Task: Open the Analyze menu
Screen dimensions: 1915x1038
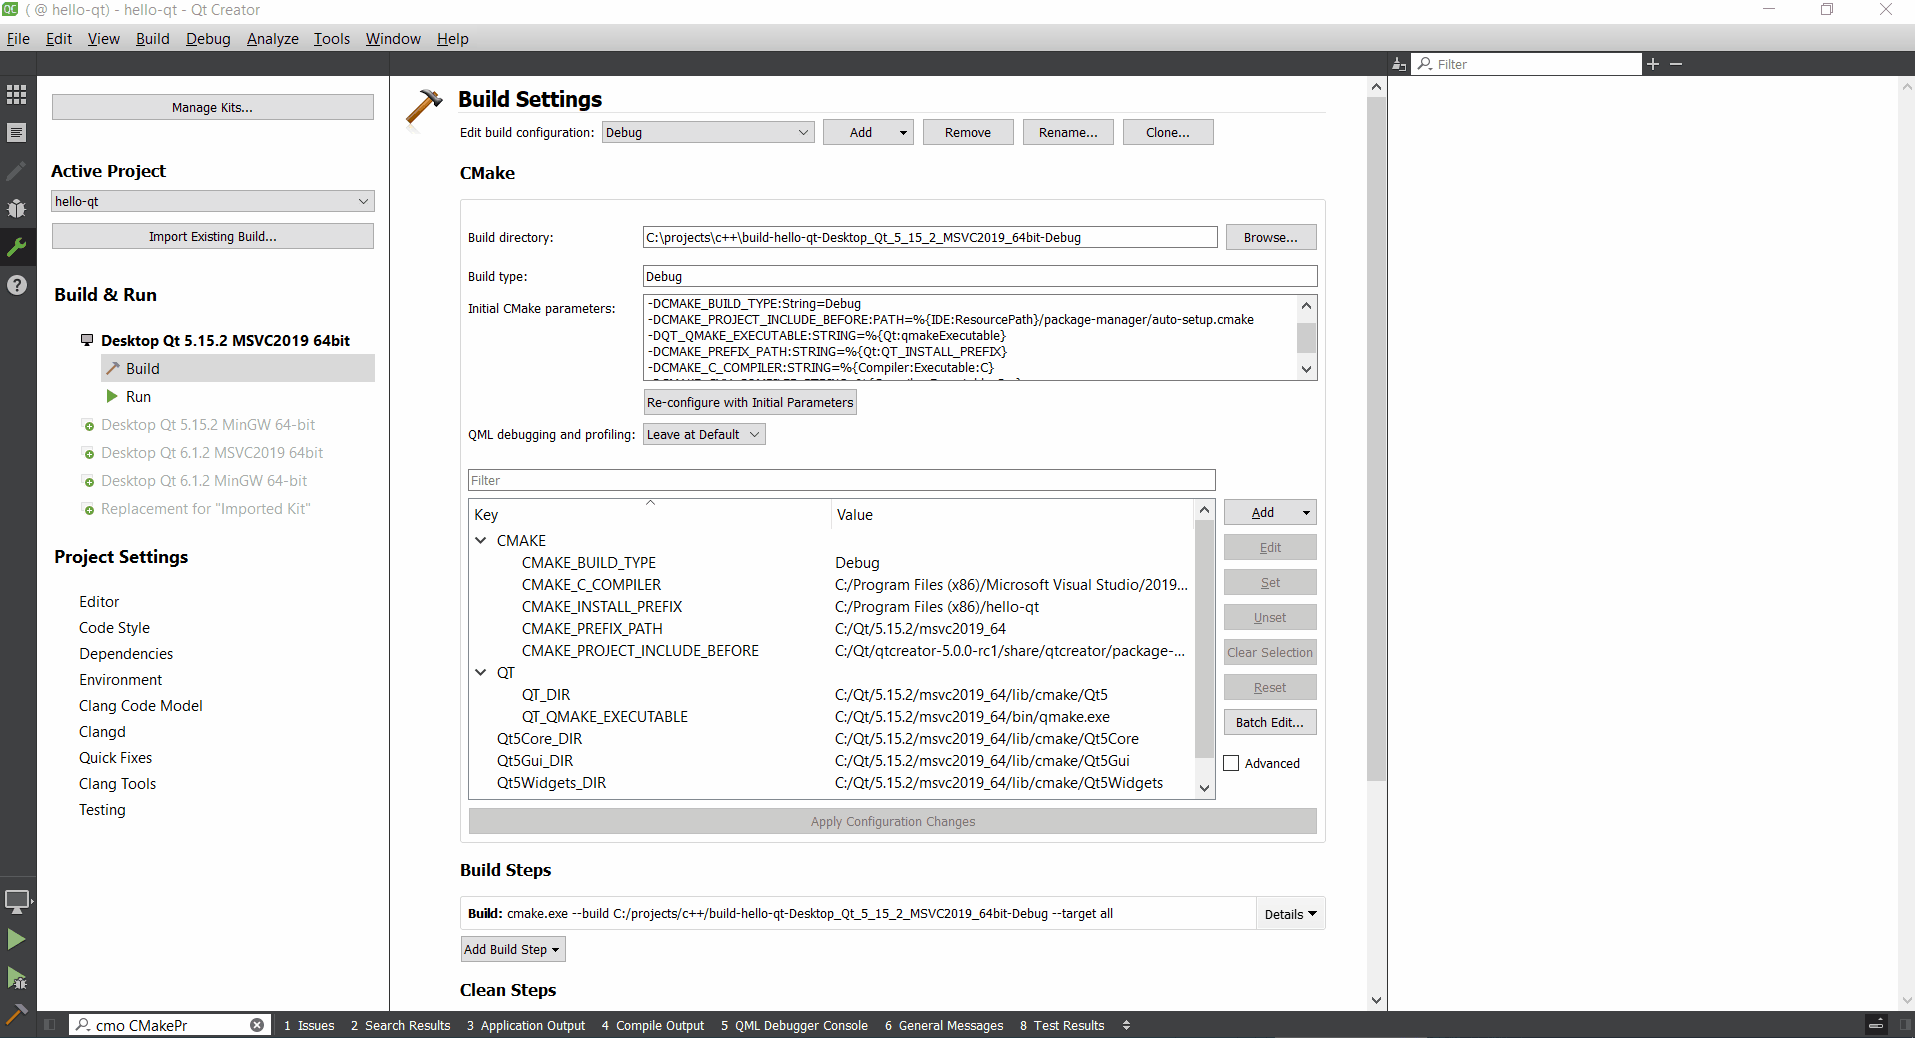Action: point(272,39)
